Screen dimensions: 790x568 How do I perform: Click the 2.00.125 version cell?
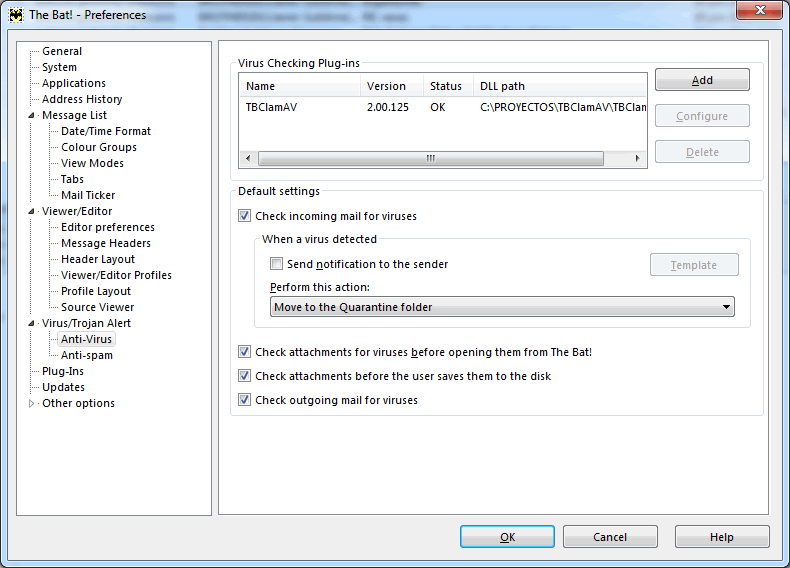pos(387,107)
